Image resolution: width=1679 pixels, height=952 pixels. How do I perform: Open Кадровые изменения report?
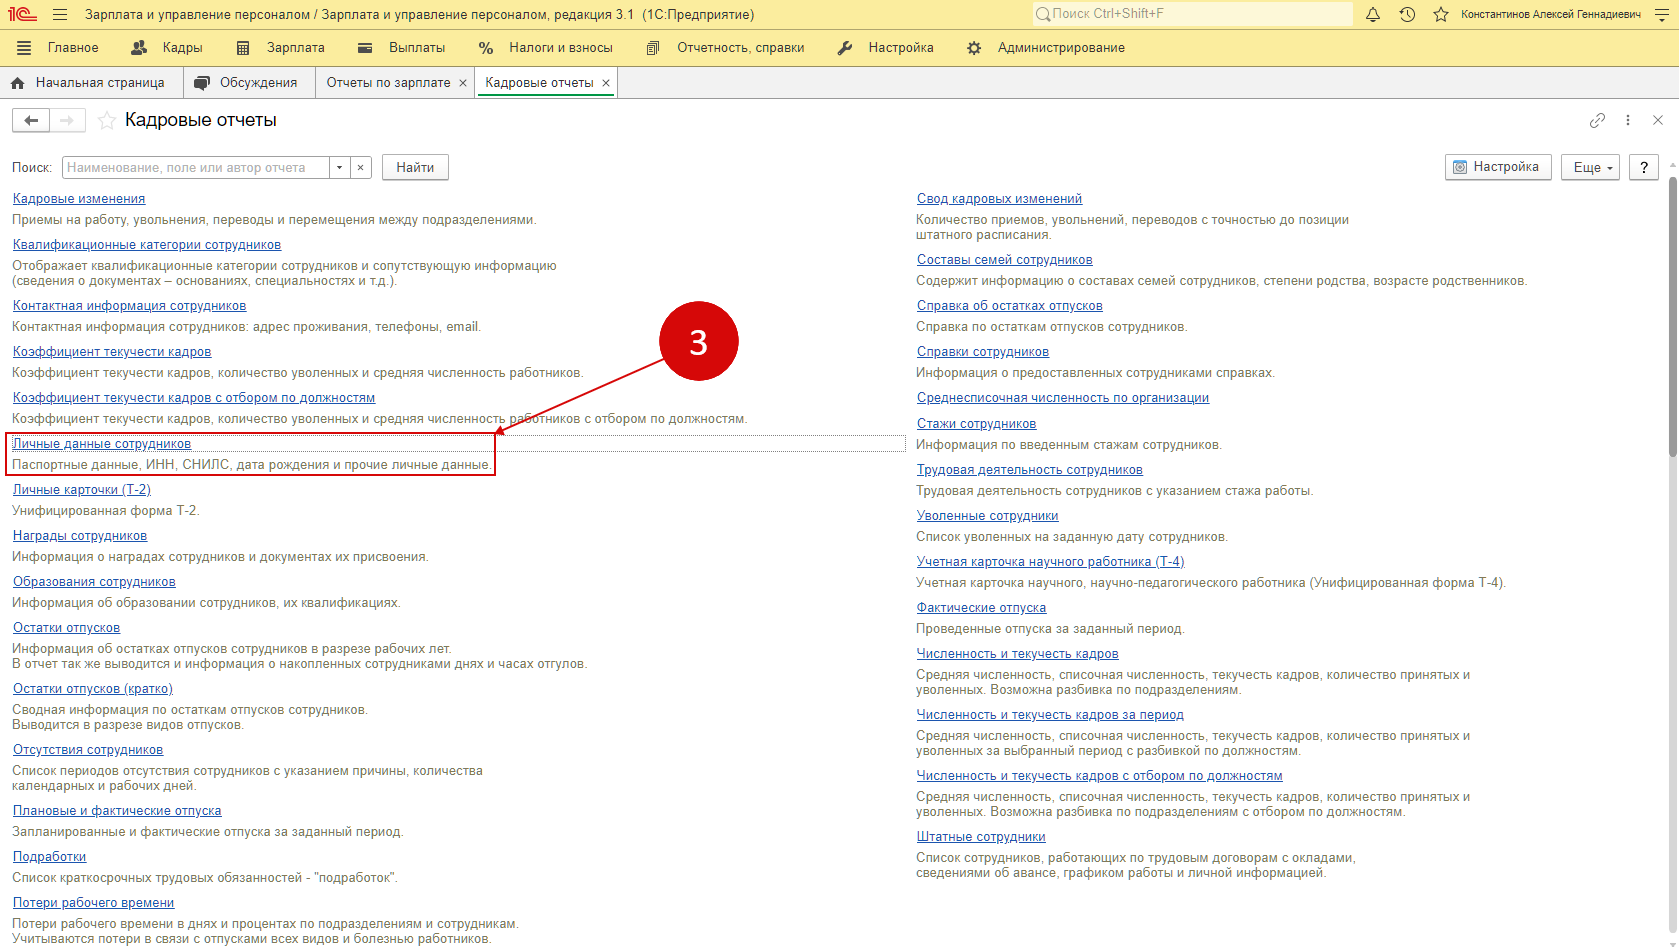coord(79,199)
